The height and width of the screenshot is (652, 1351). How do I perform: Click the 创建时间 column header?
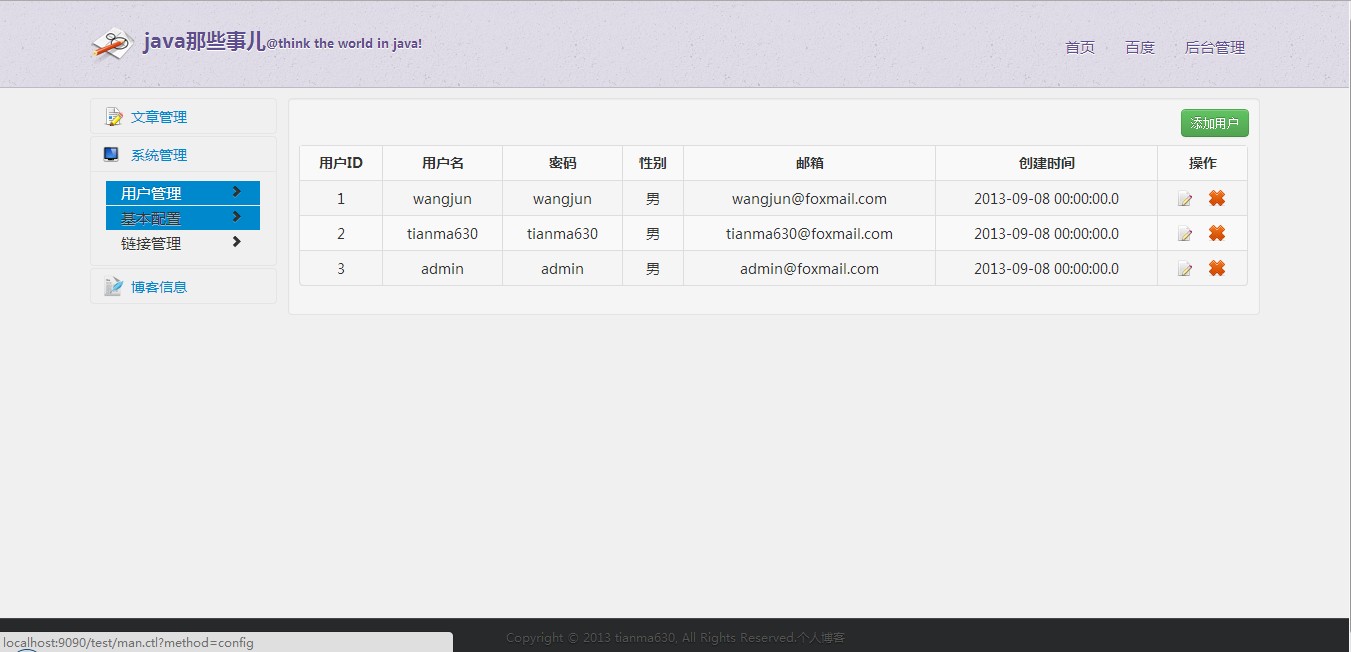[x=1046, y=163]
